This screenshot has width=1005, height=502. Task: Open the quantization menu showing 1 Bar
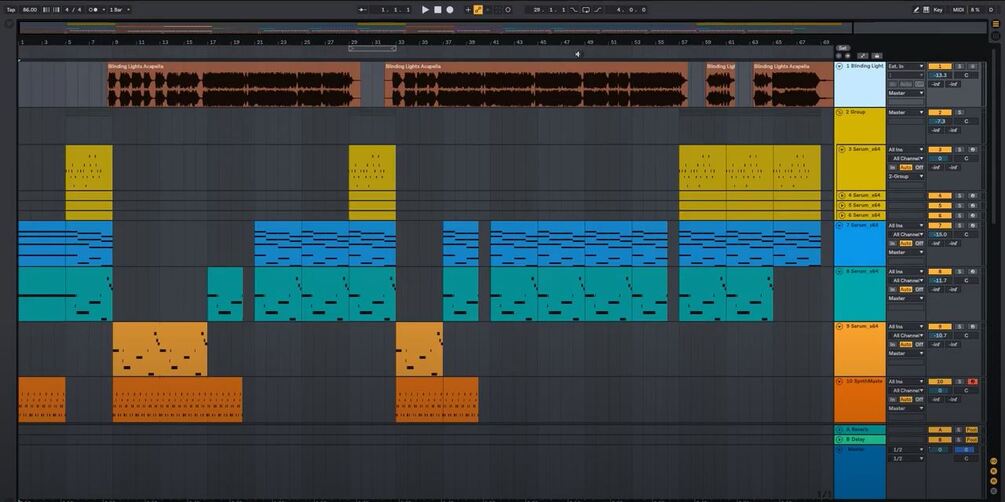point(119,10)
